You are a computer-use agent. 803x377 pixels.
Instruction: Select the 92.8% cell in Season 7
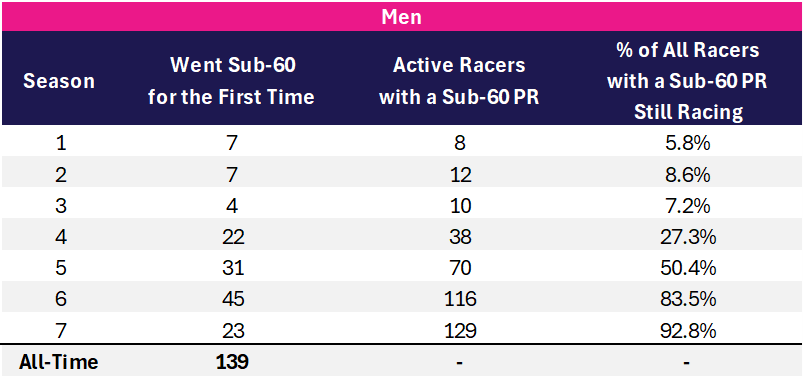pos(687,331)
